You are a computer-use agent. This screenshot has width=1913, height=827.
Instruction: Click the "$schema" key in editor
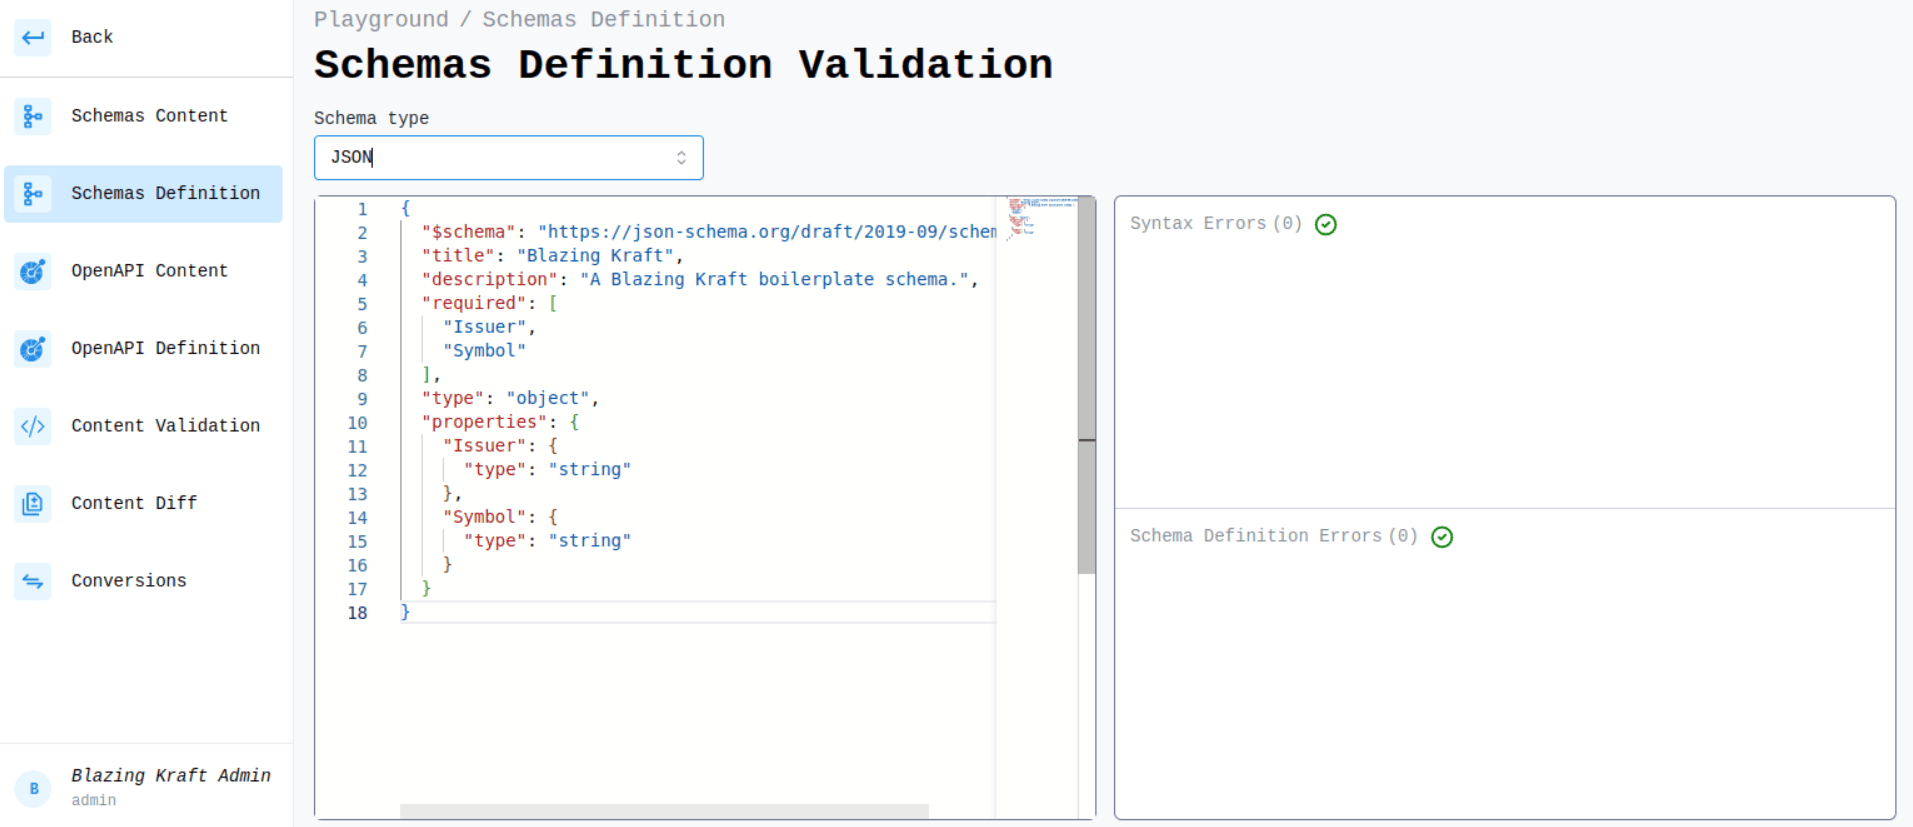pos(468,232)
